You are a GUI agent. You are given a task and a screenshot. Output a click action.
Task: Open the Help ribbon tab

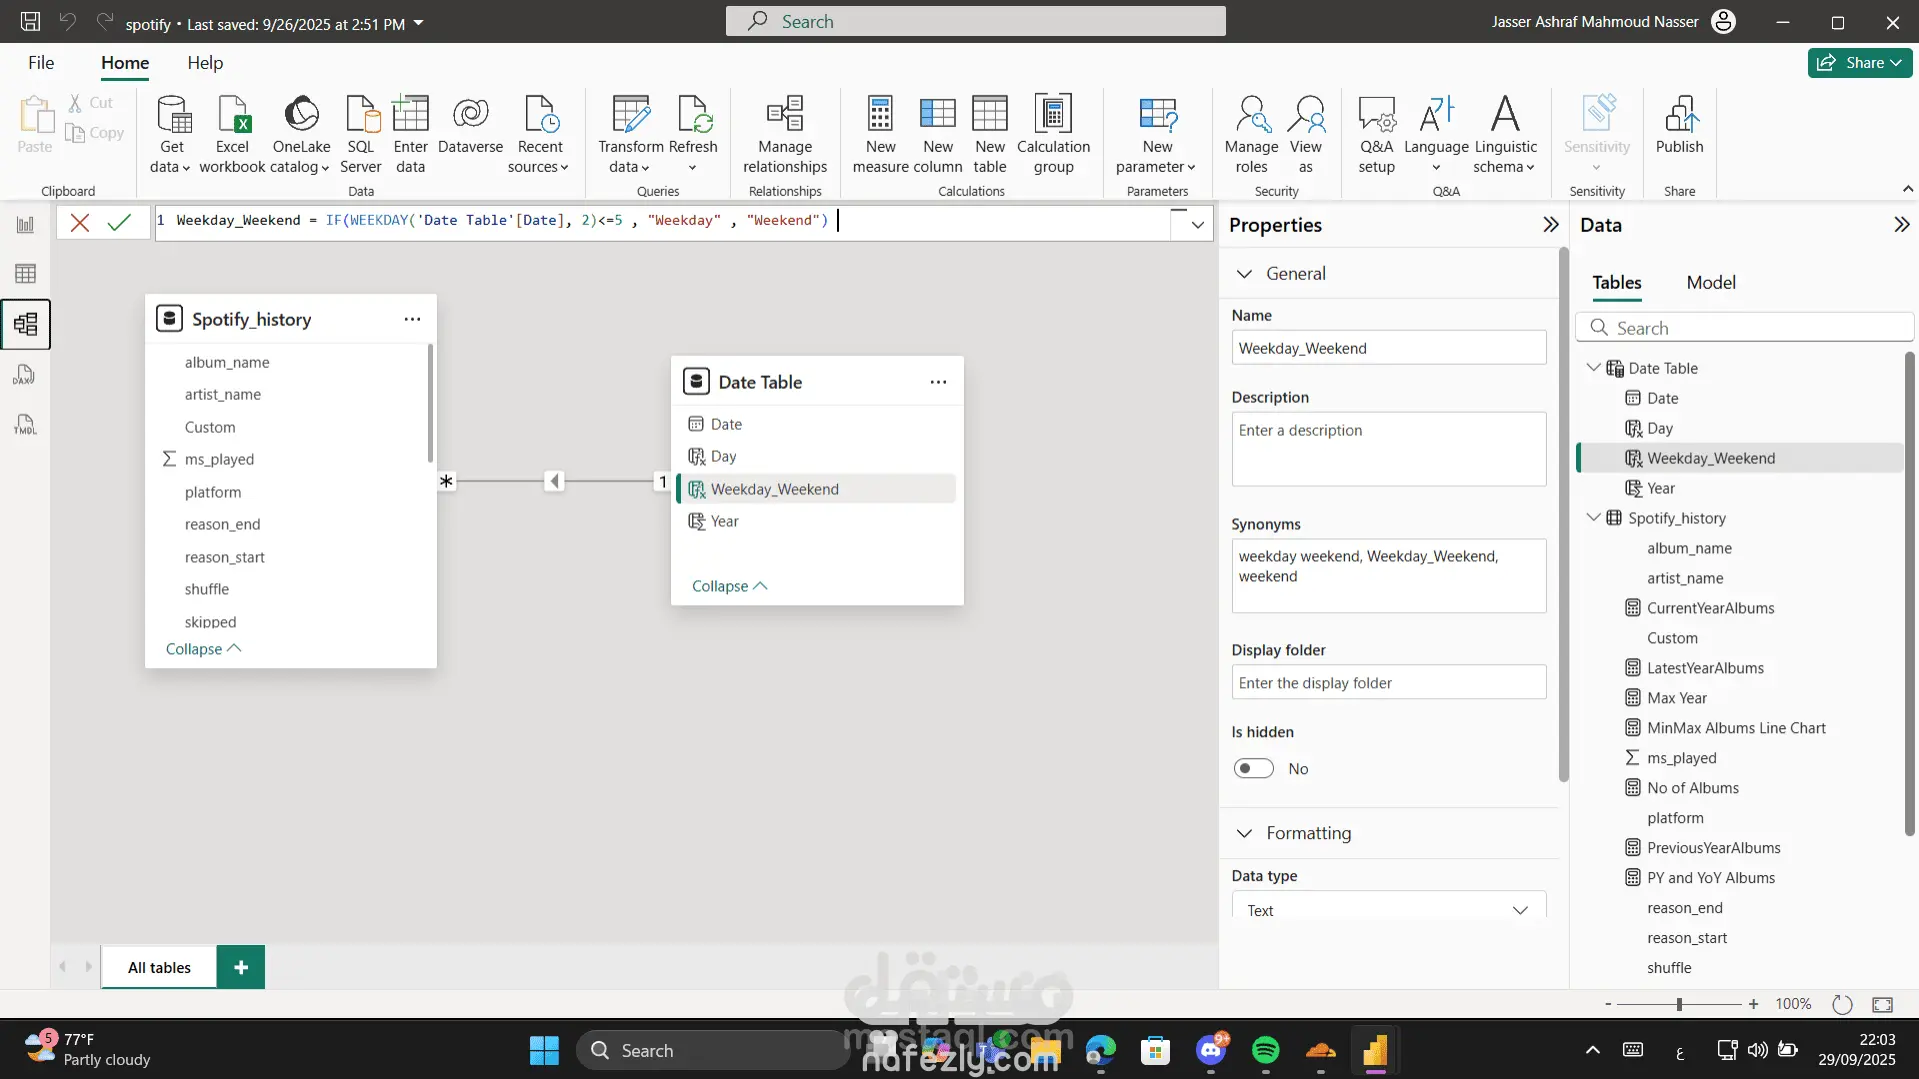205,63
